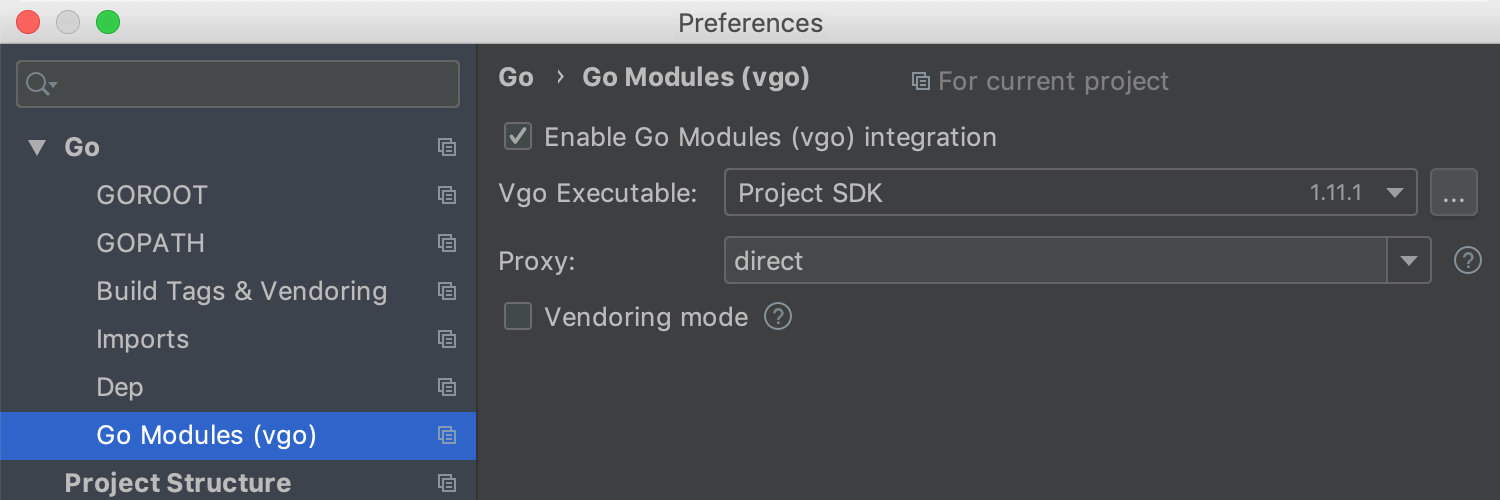Viewport: 1500px width, 500px height.
Task: Click the project-level icon beside Imports
Action: coord(447,339)
